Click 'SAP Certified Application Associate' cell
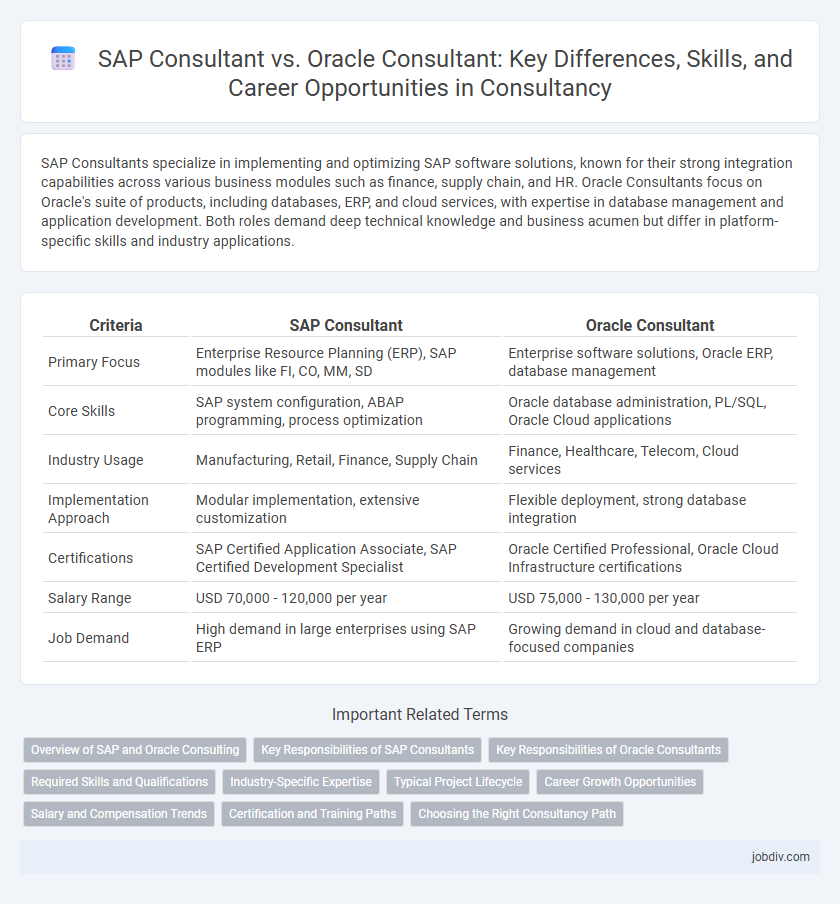 pos(346,558)
